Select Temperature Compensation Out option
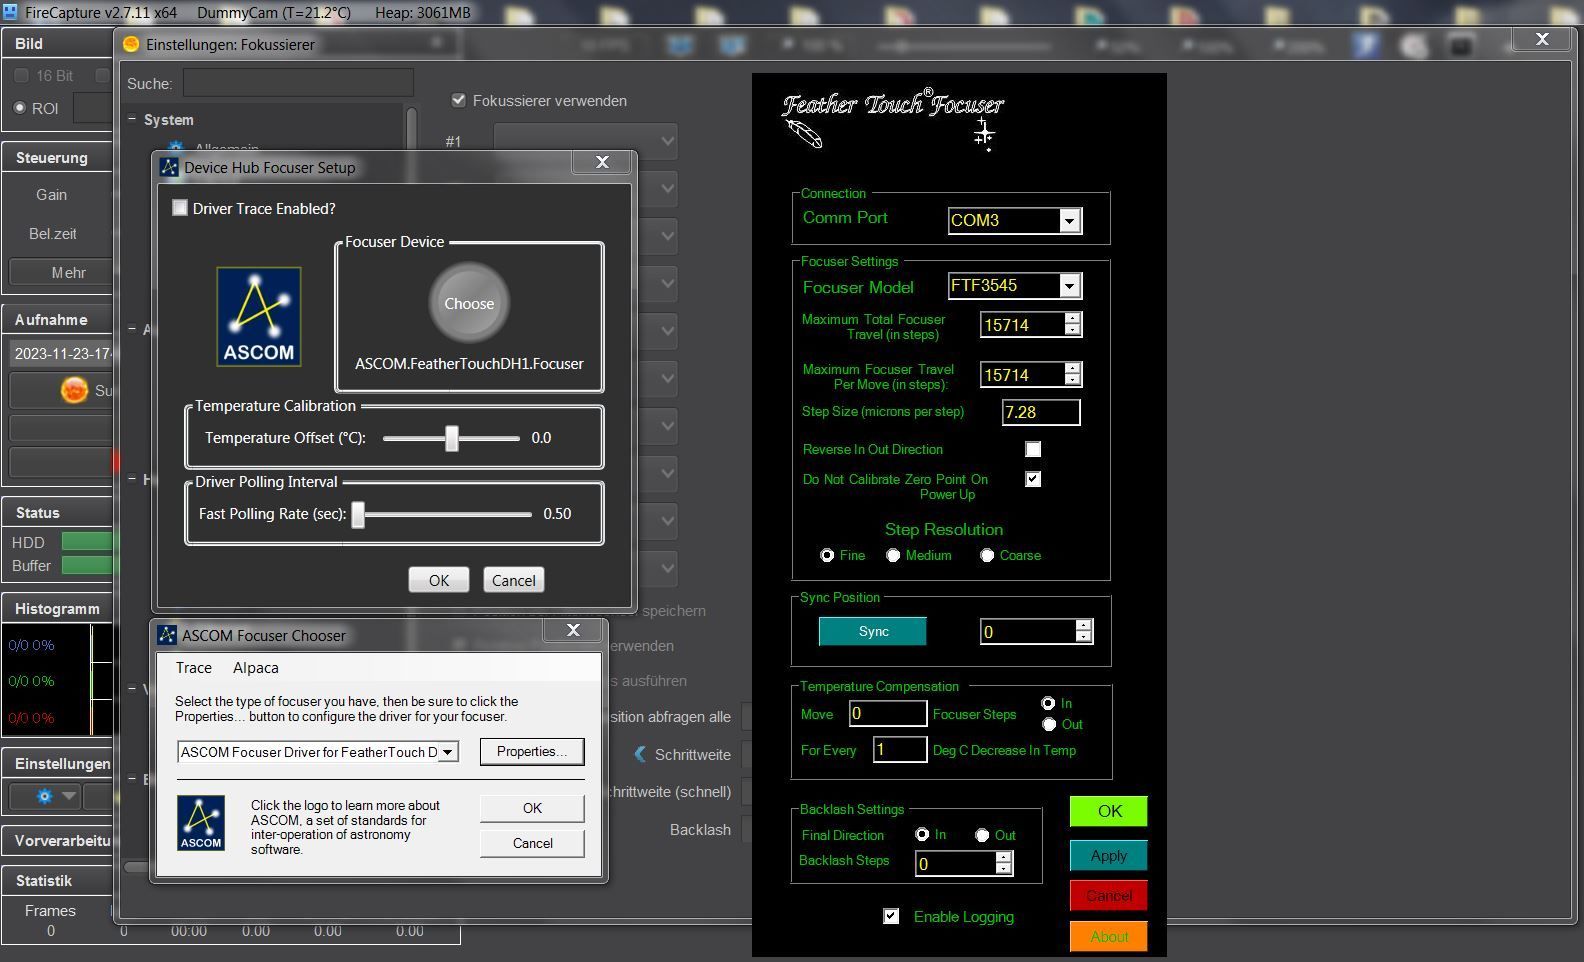Viewport: 1584px width, 962px height. point(1048,724)
